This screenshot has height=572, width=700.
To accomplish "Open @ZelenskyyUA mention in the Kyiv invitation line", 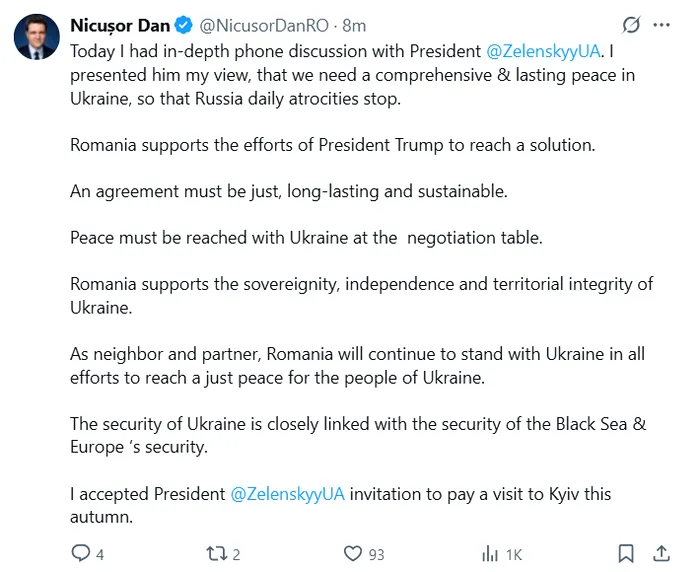I will coord(288,494).
